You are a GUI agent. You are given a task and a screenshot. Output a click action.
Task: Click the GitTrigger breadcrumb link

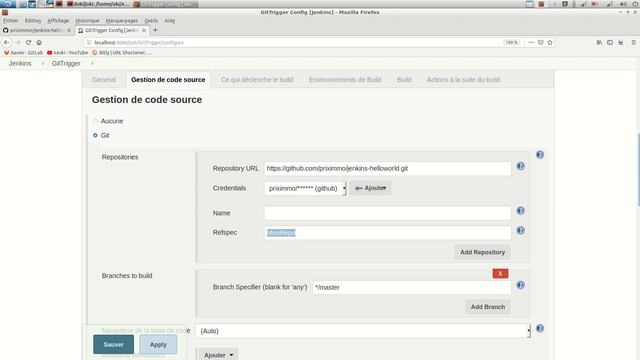[66, 64]
